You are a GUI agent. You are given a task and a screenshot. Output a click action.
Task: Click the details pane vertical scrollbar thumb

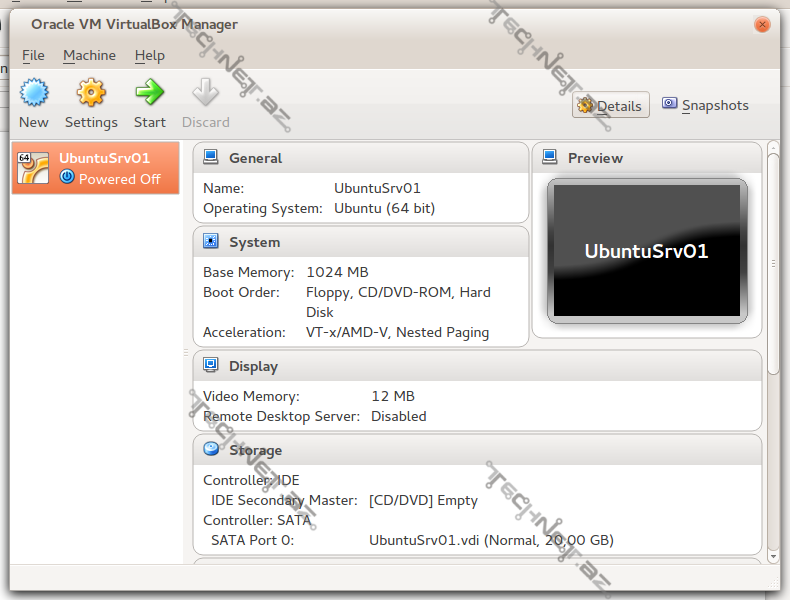tap(773, 263)
